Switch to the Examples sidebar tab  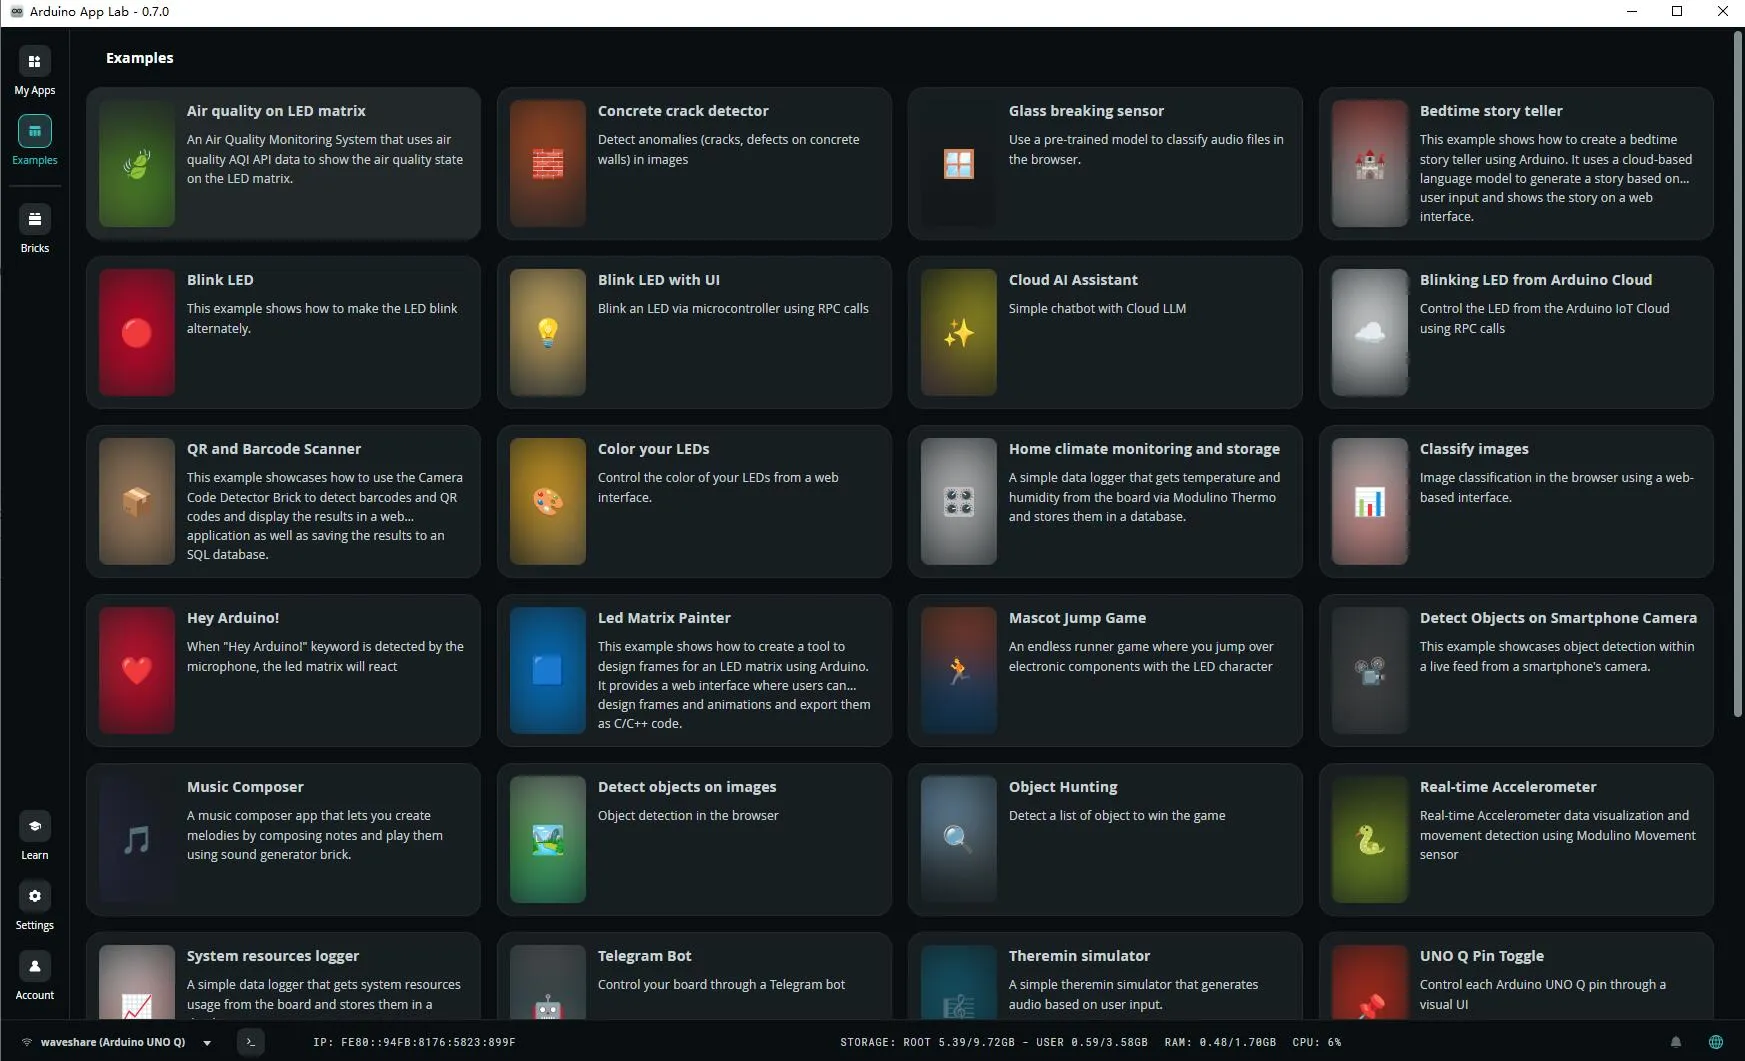click(x=34, y=141)
